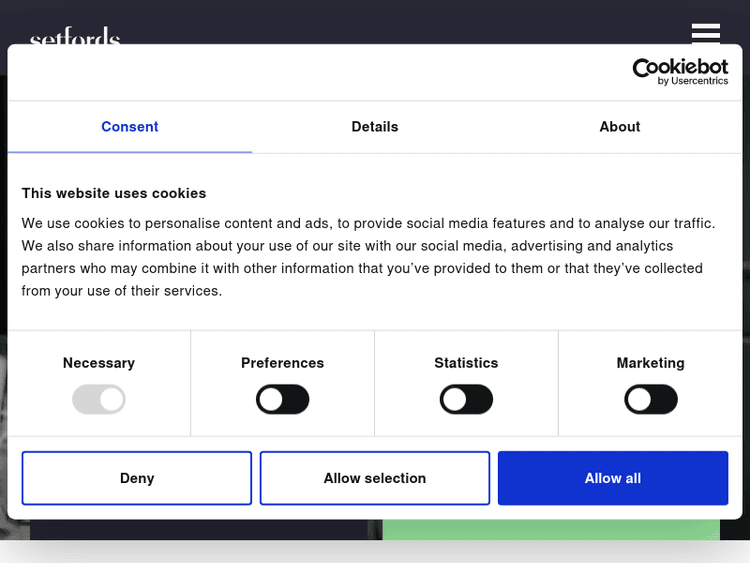Click the Cookiebot by Usercentrics logo
This screenshot has height=563, width=750.
tap(680, 71)
